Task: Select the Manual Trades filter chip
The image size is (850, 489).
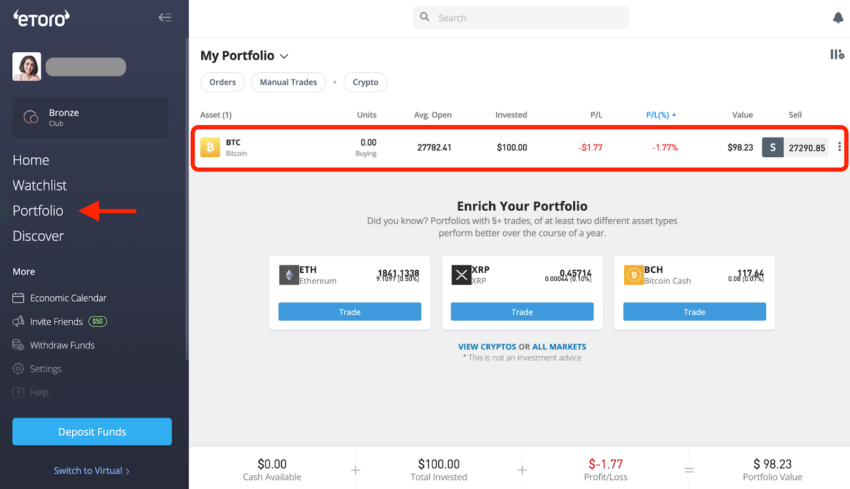Action: (x=288, y=82)
